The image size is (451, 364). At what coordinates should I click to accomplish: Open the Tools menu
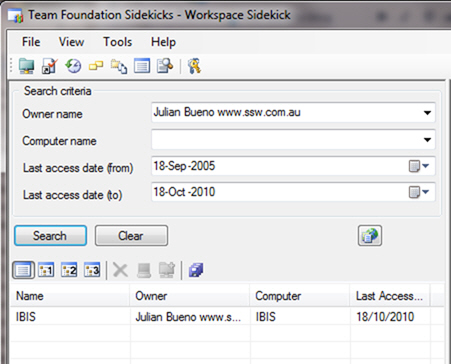click(117, 42)
